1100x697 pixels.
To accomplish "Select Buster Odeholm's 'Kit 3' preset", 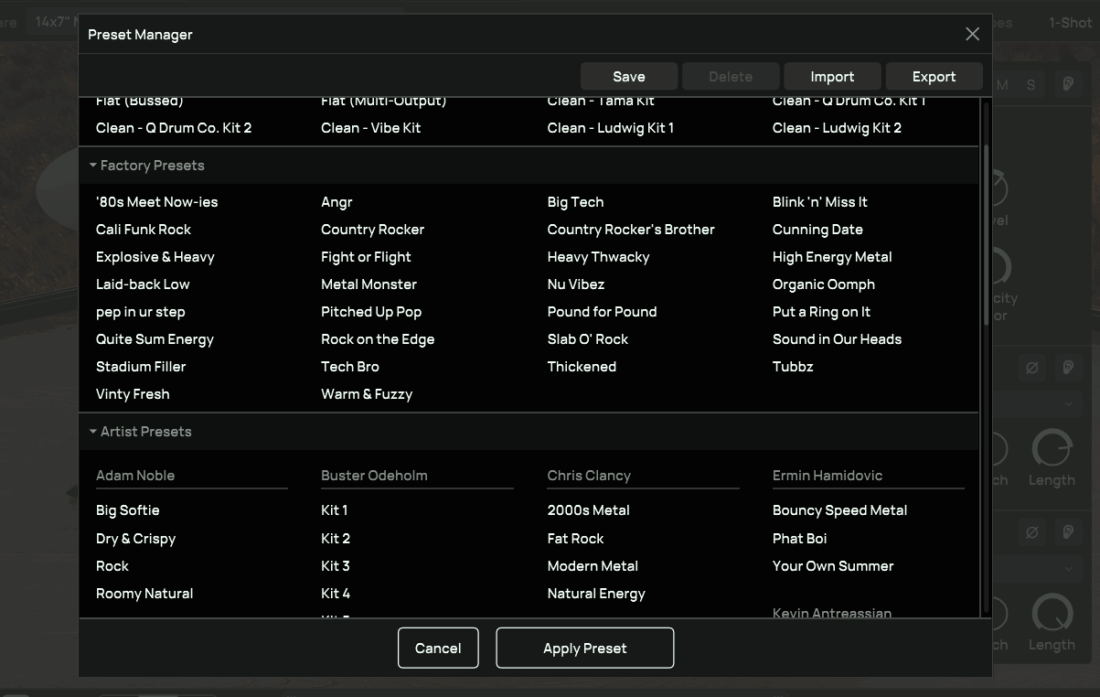I will tap(335, 566).
